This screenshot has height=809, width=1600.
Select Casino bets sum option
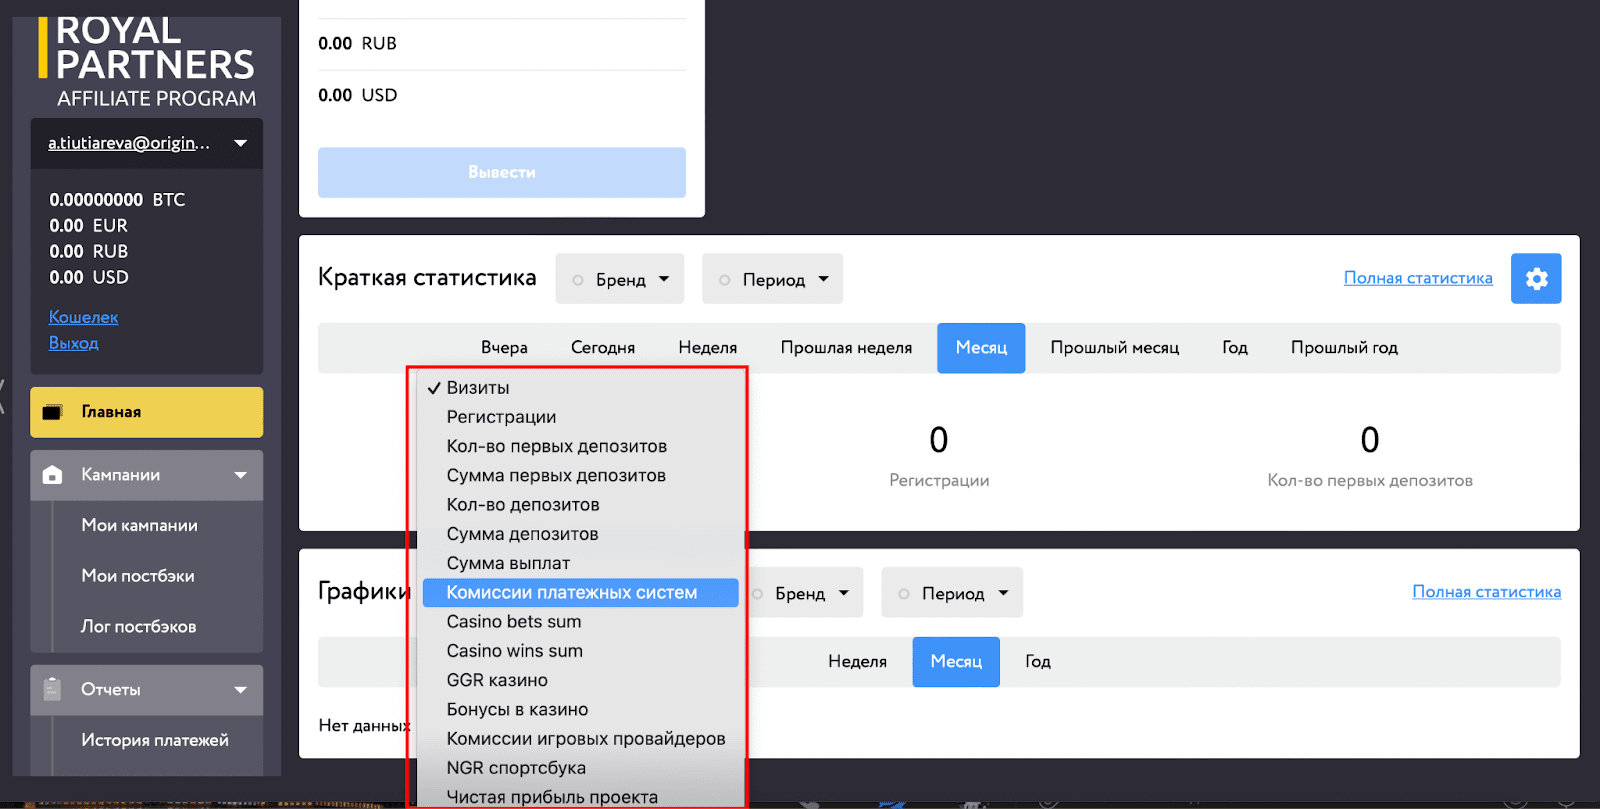[x=513, y=622]
